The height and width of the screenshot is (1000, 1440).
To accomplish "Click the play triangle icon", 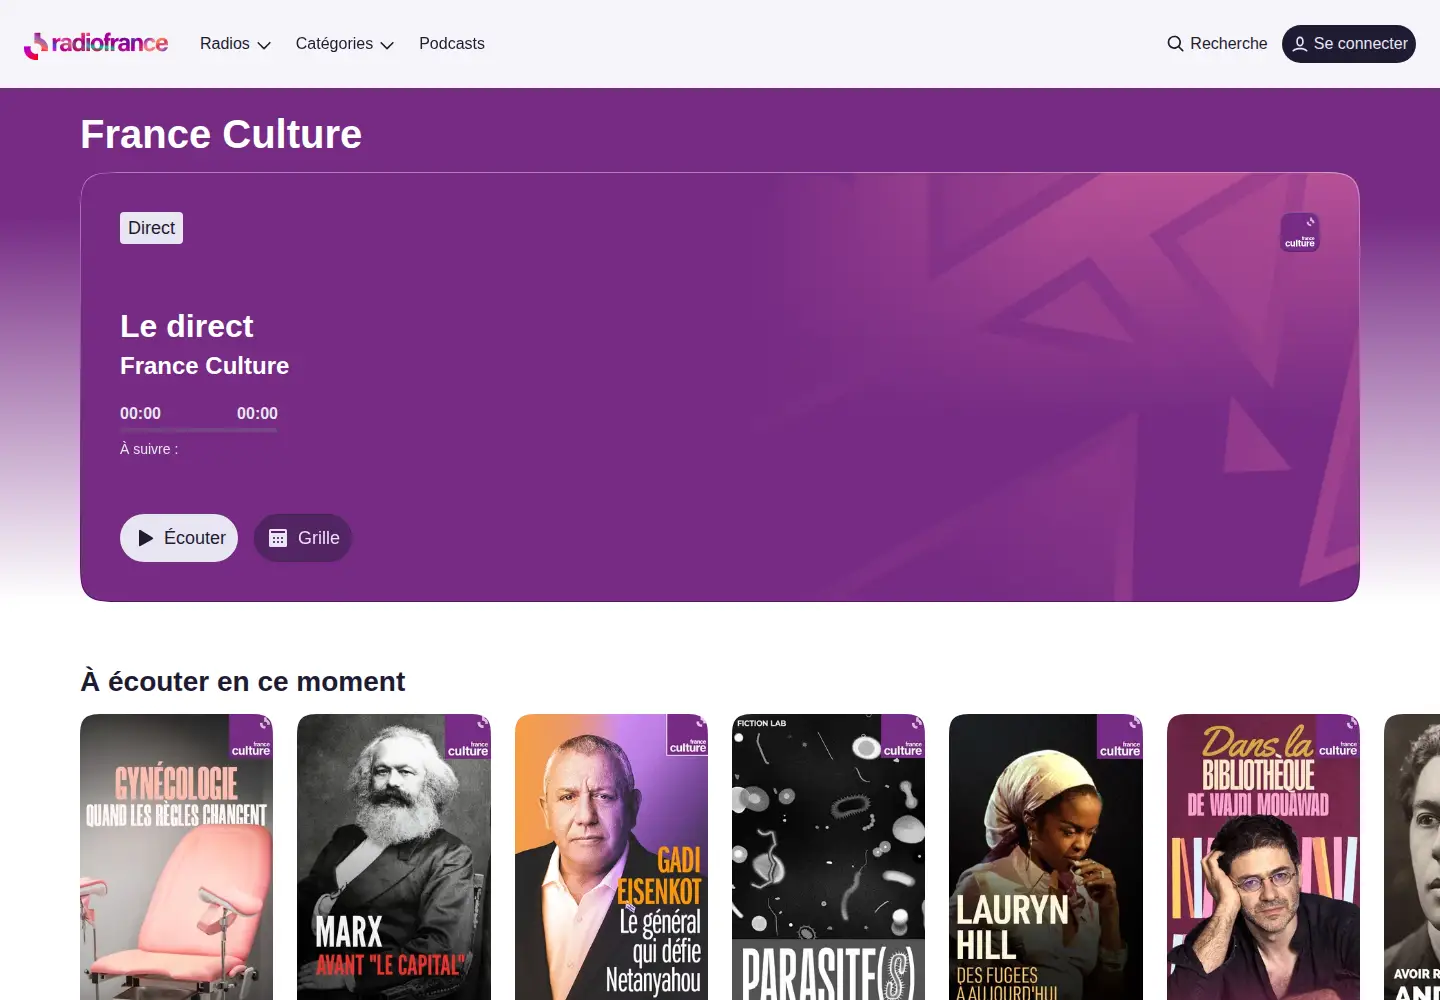I will (146, 538).
